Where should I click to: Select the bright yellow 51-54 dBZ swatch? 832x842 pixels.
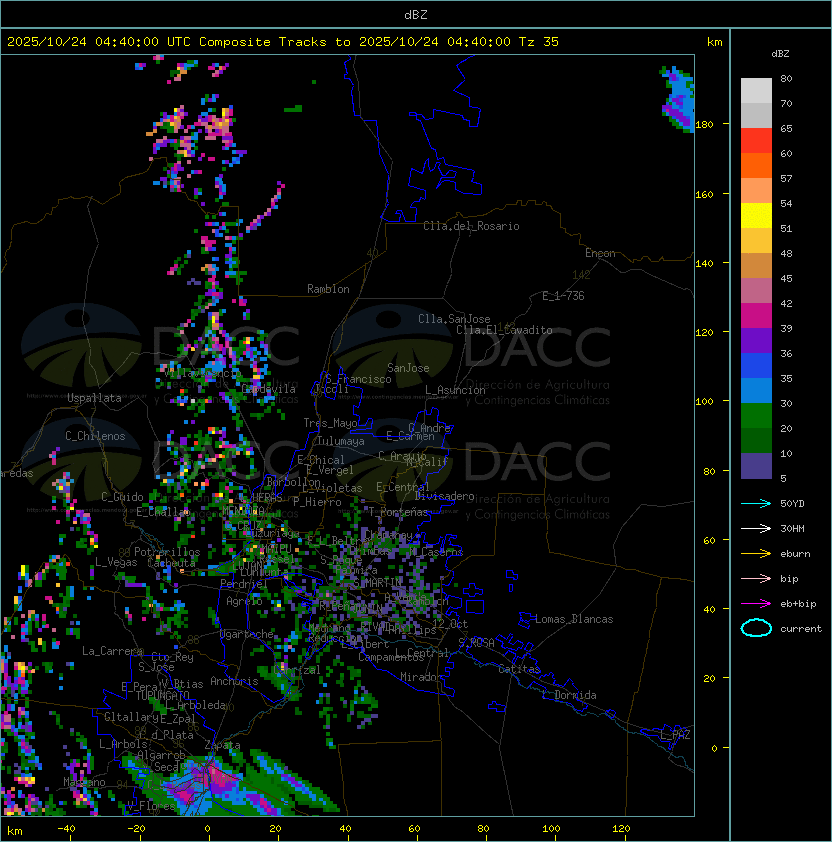(x=756, y=216)
